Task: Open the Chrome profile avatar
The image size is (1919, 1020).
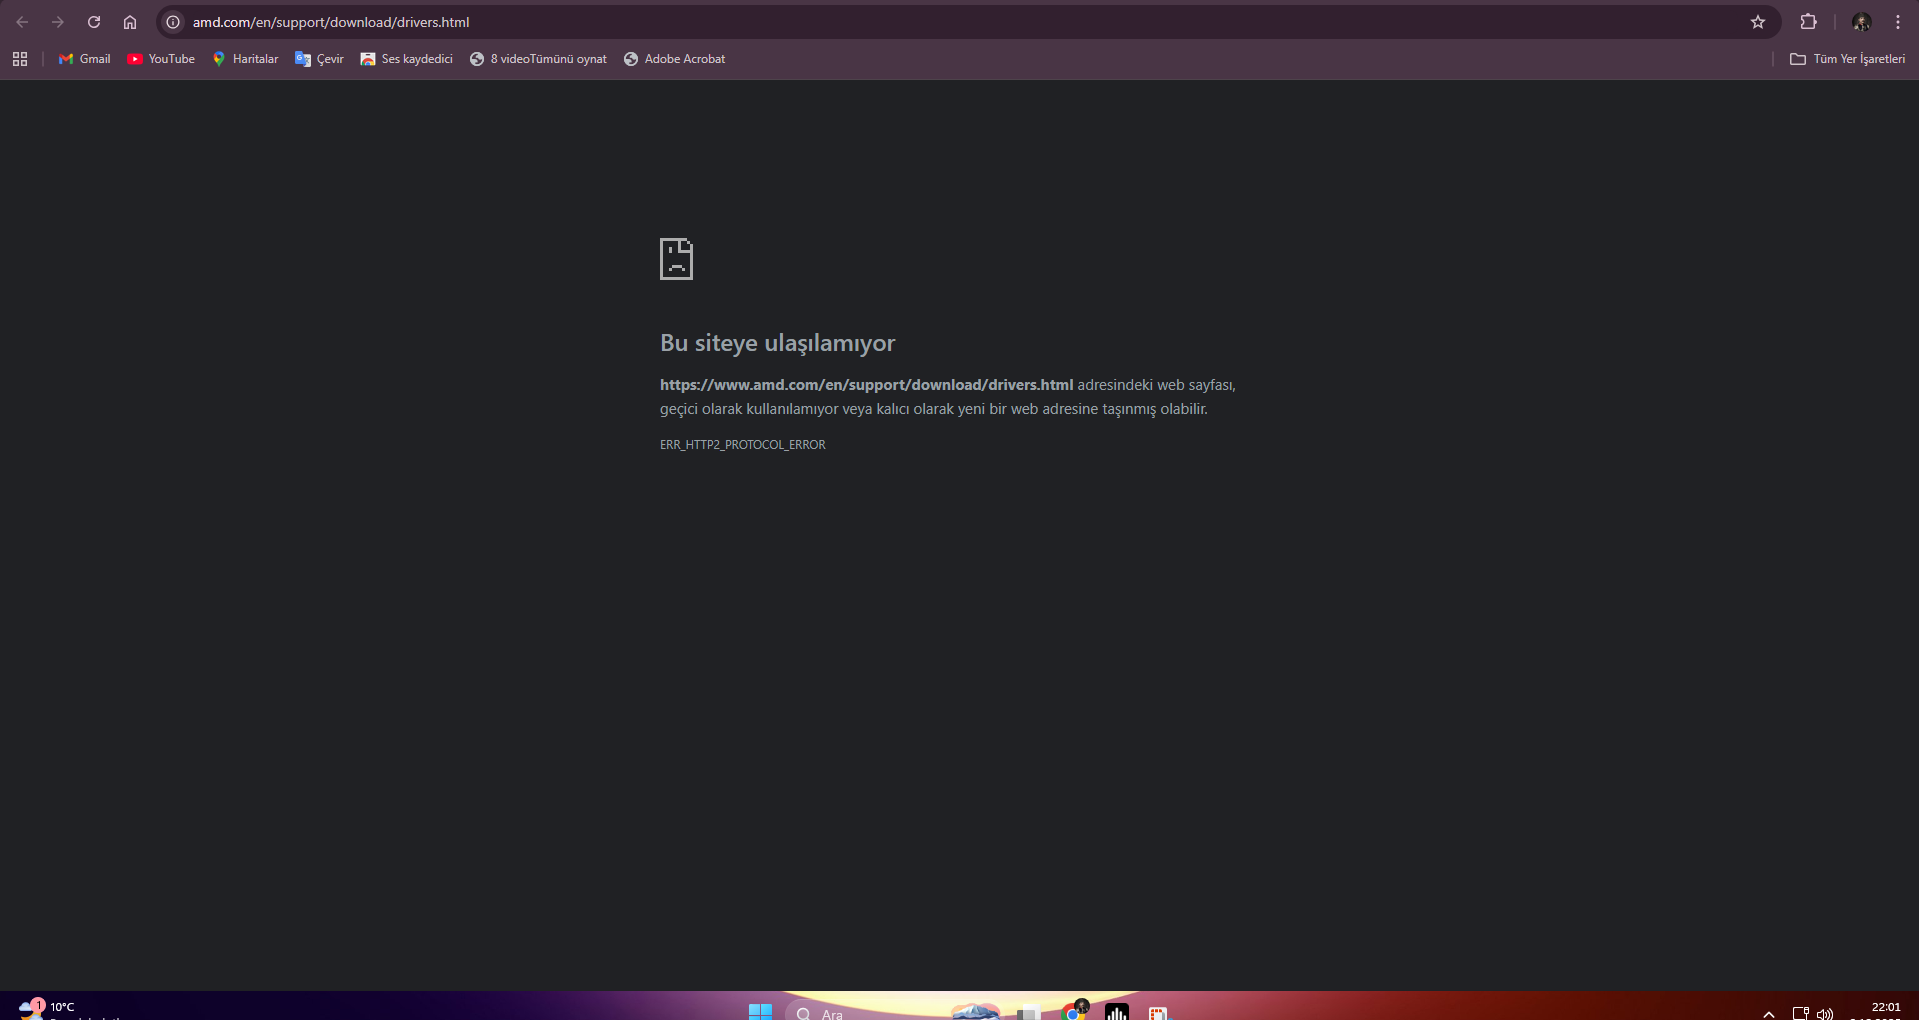Action: point(1861,22)
